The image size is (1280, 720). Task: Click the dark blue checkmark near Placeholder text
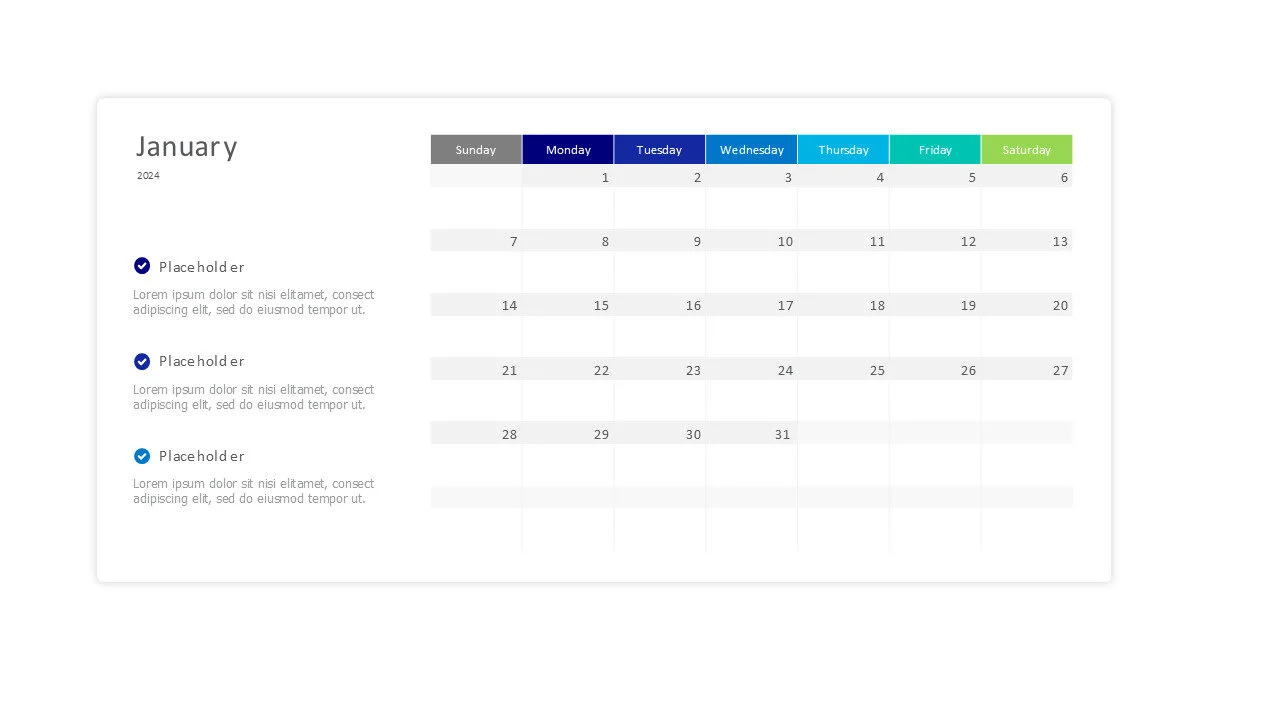pyautogui.click(x=142, y=266)
